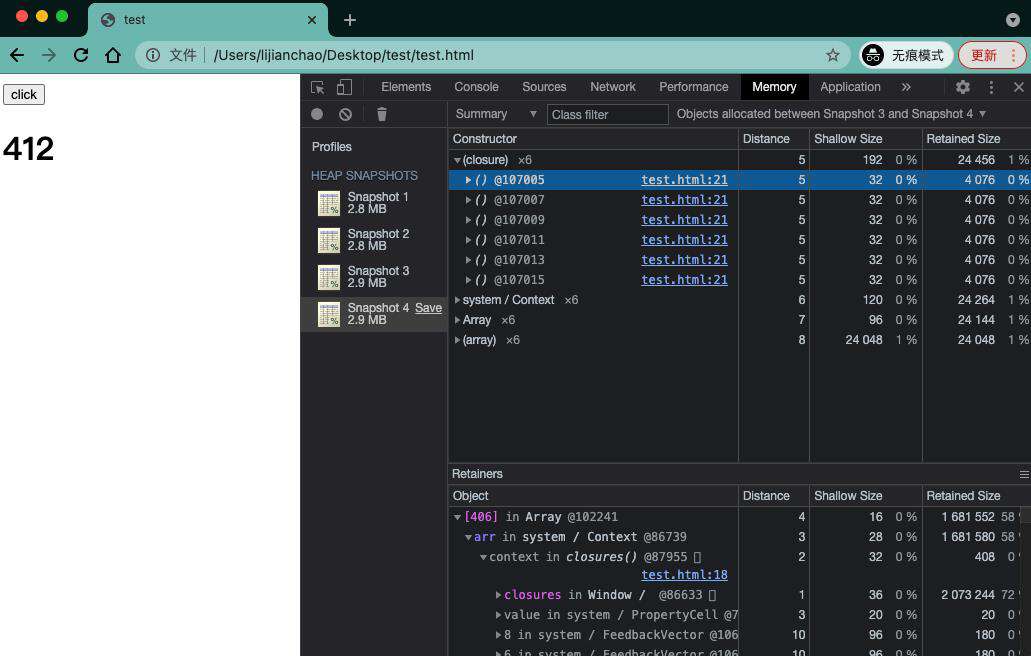The width and height of the screenshot is (1031, 656).
Task: Click the Class filter input field
Action: coord(608,114)
